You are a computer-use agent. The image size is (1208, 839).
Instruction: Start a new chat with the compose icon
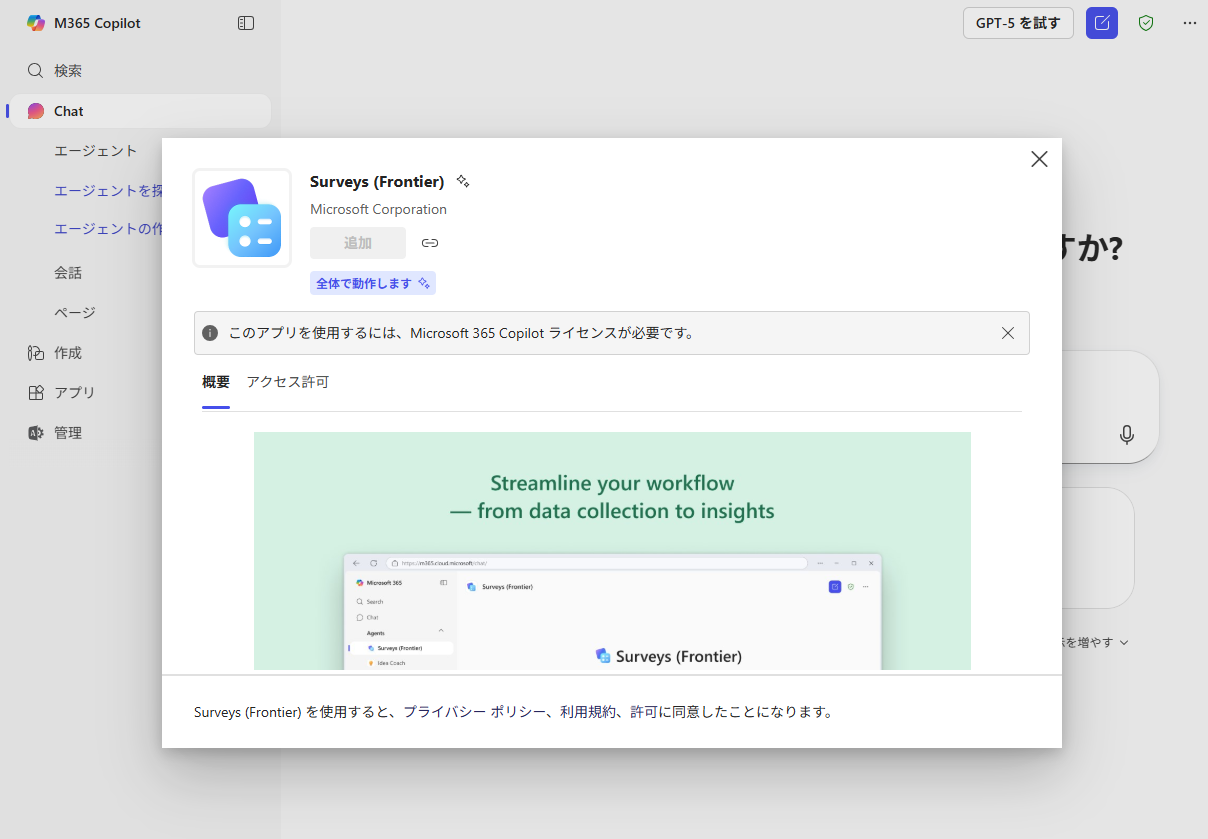[x=1101, y=22]
